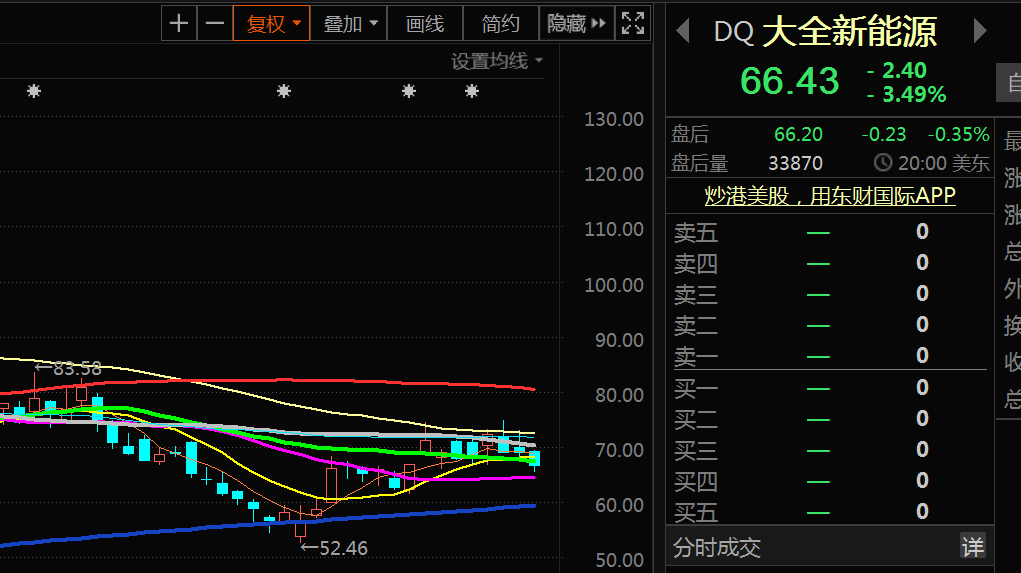Select the 画线 drawing tool

[x=425, y=24]
